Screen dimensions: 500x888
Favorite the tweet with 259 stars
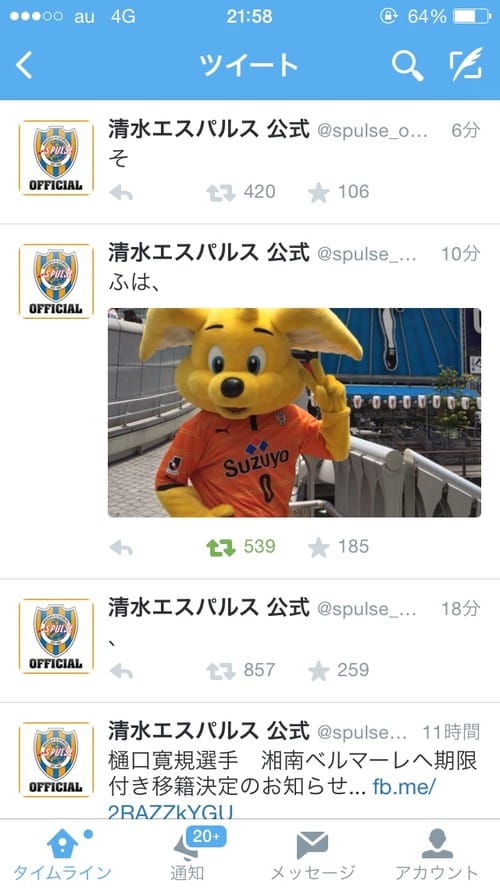coord(318,671)
